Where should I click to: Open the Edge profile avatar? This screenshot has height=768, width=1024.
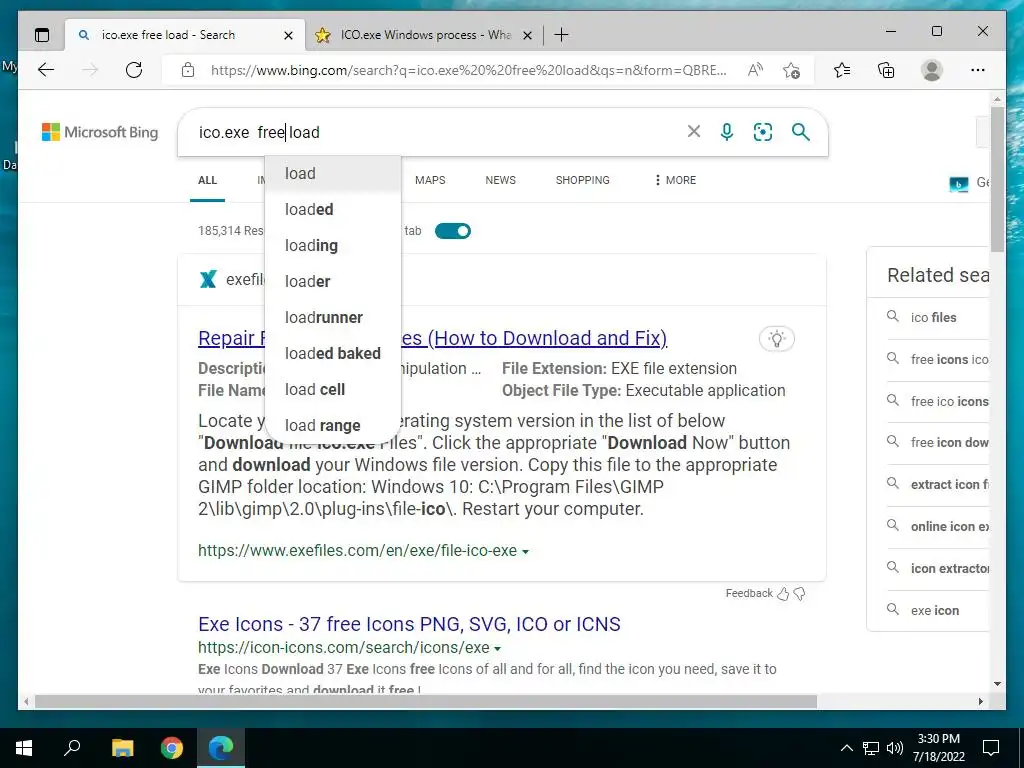coord(932,70)
